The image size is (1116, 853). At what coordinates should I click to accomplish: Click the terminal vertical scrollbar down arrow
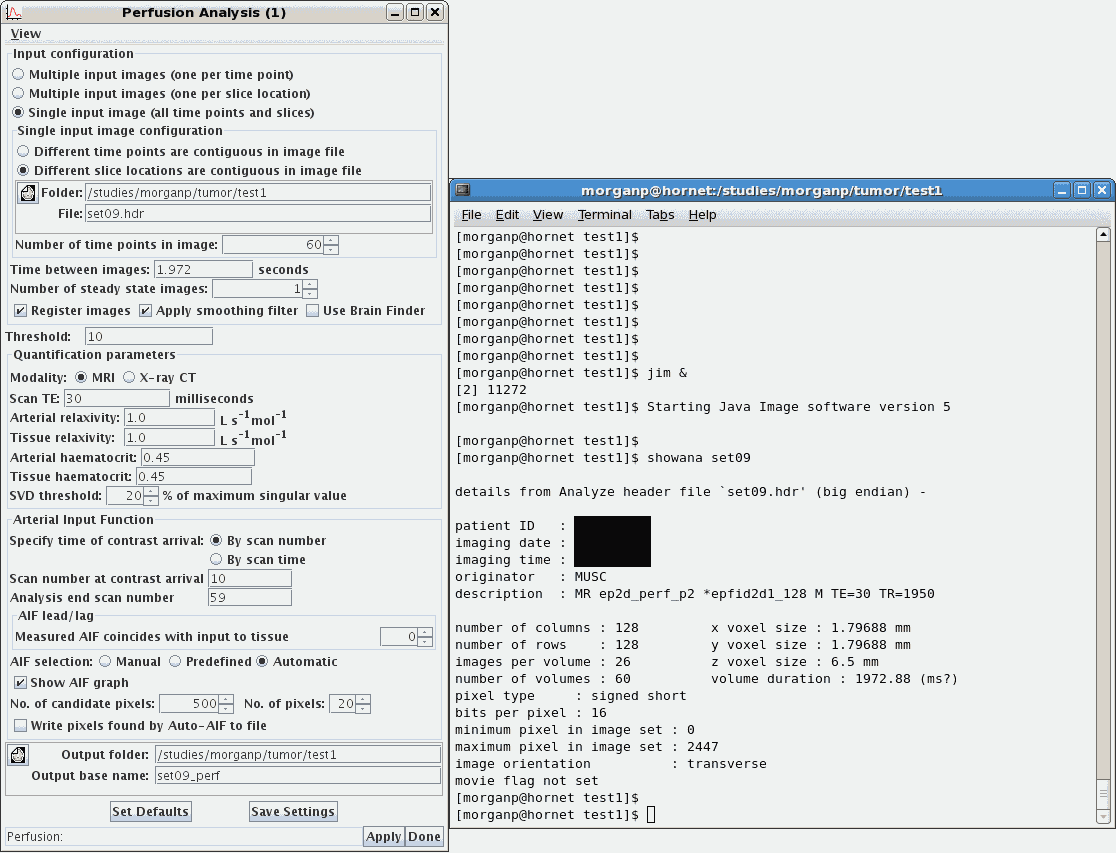tap(1103, 817)
